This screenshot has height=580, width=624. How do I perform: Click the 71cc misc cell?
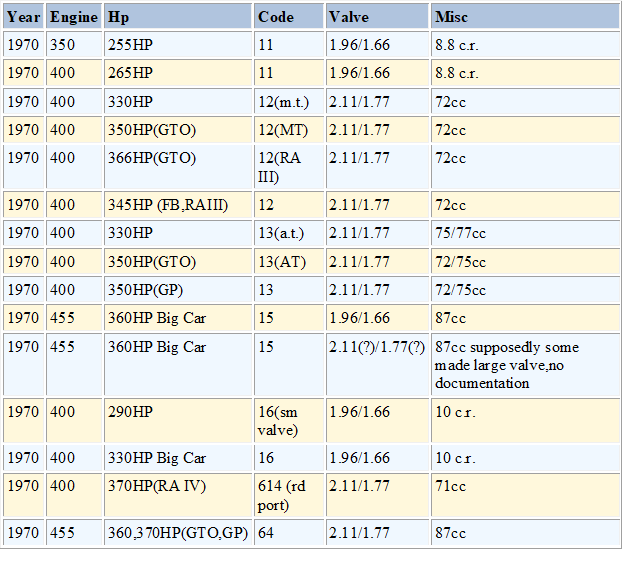tap(526, 495)
